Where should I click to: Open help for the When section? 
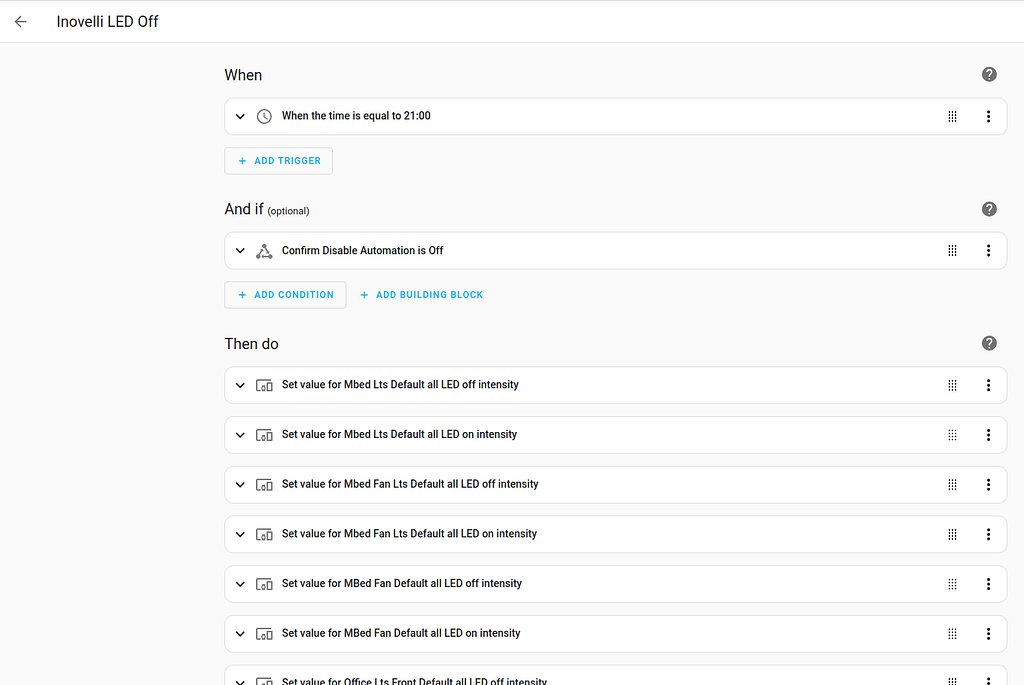pyautogui.click(x=989, y=75)
